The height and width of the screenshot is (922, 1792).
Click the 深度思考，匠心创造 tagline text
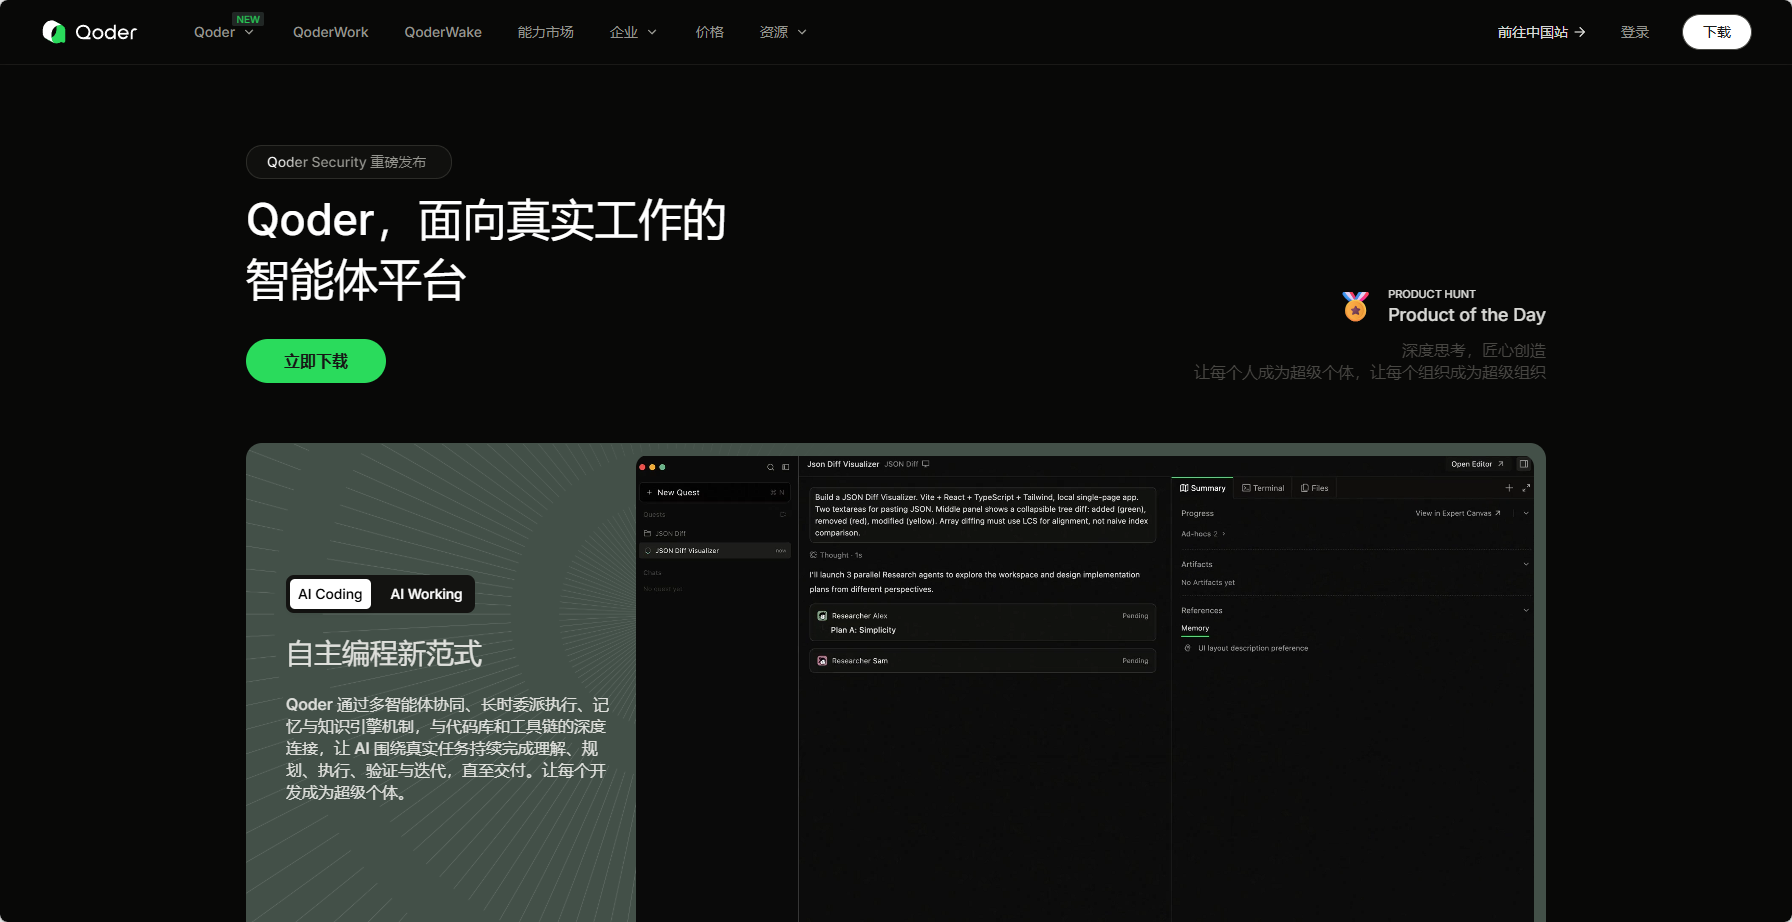pos(1473,350)
